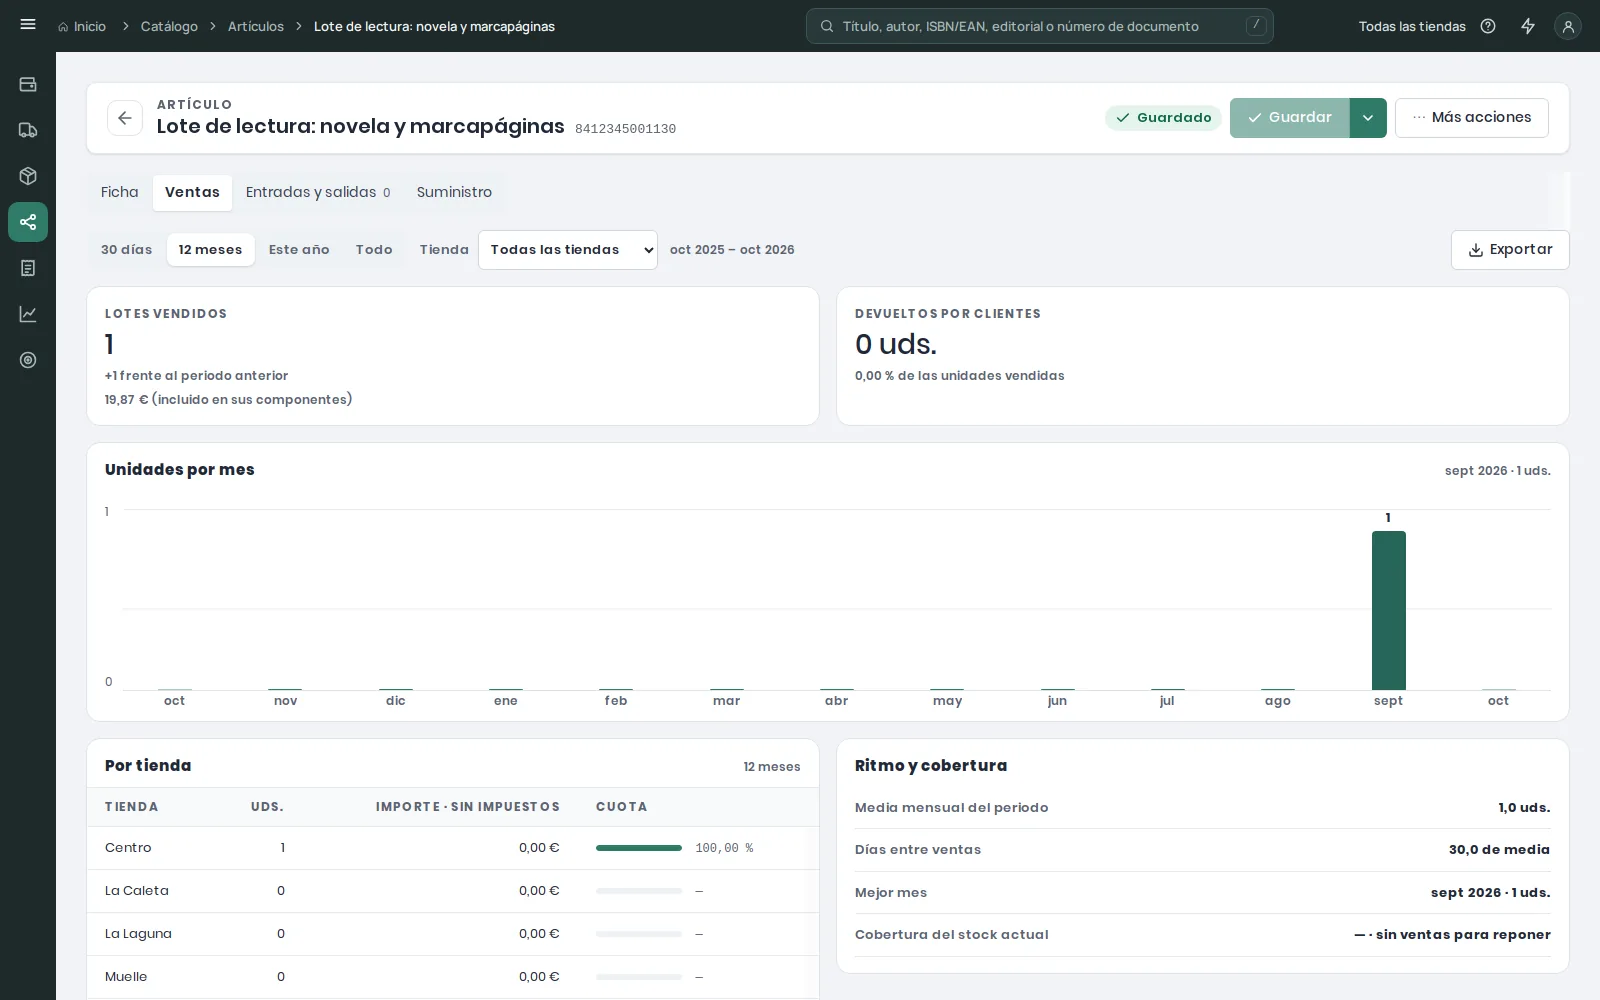Open the Todas las tiendas header selector
This screenshot has height=1000, width=1600.
(x=1412, y=26)
